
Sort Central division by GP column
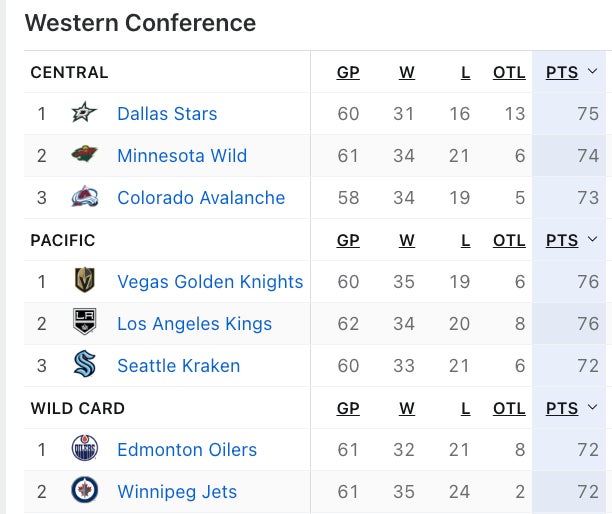348,72
